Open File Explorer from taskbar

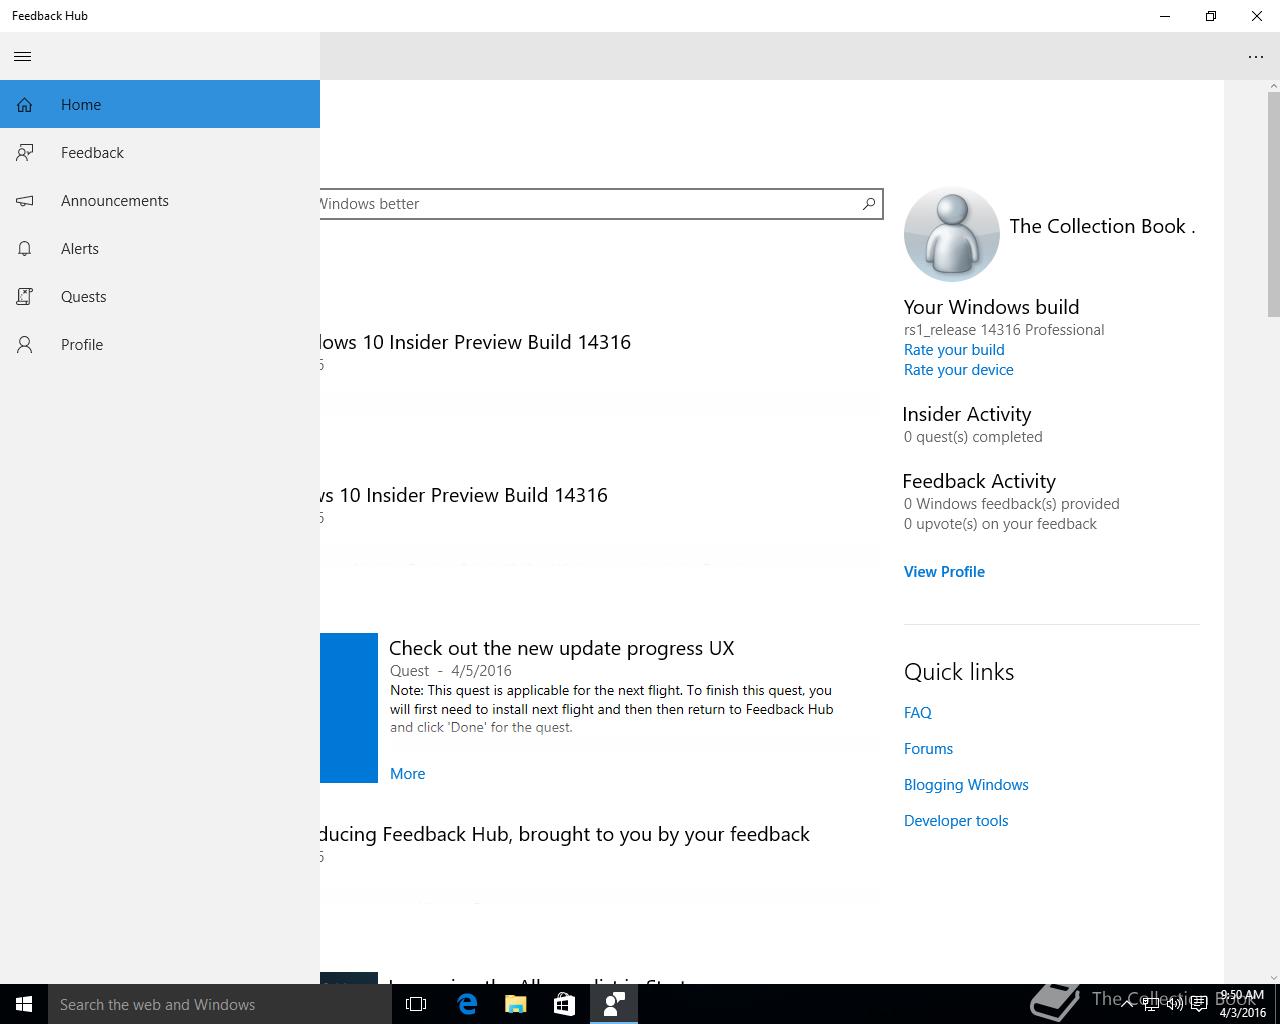515,1004
